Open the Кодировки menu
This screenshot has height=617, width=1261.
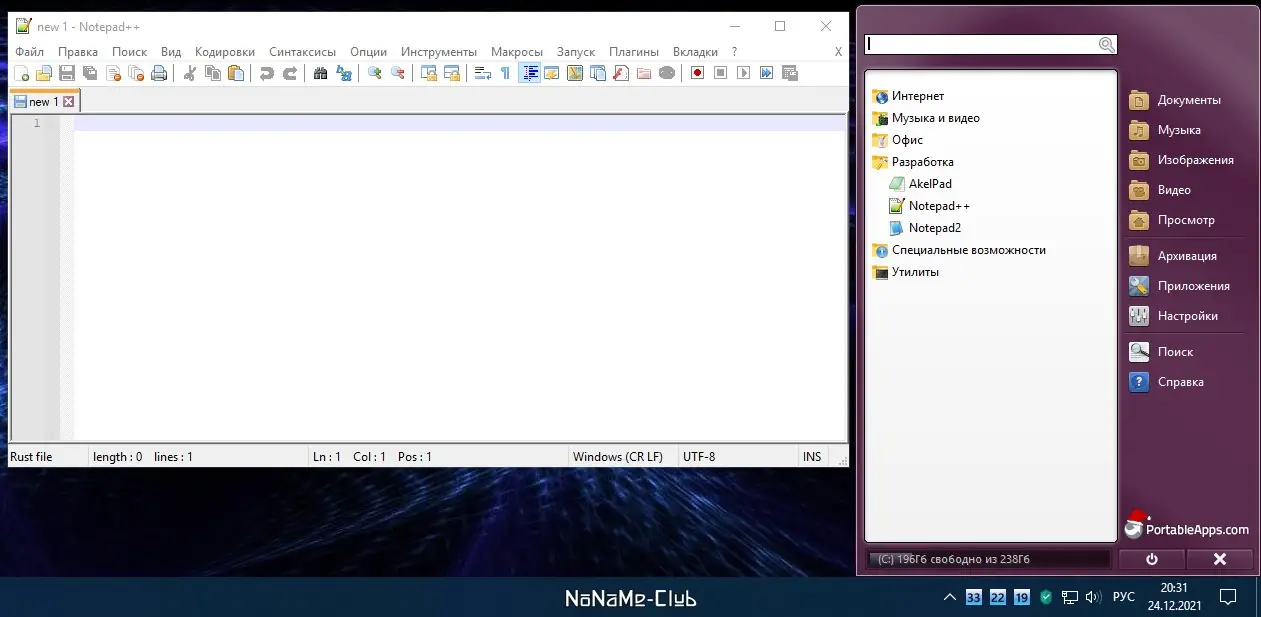pyautogui.click(x=225, y=52)
